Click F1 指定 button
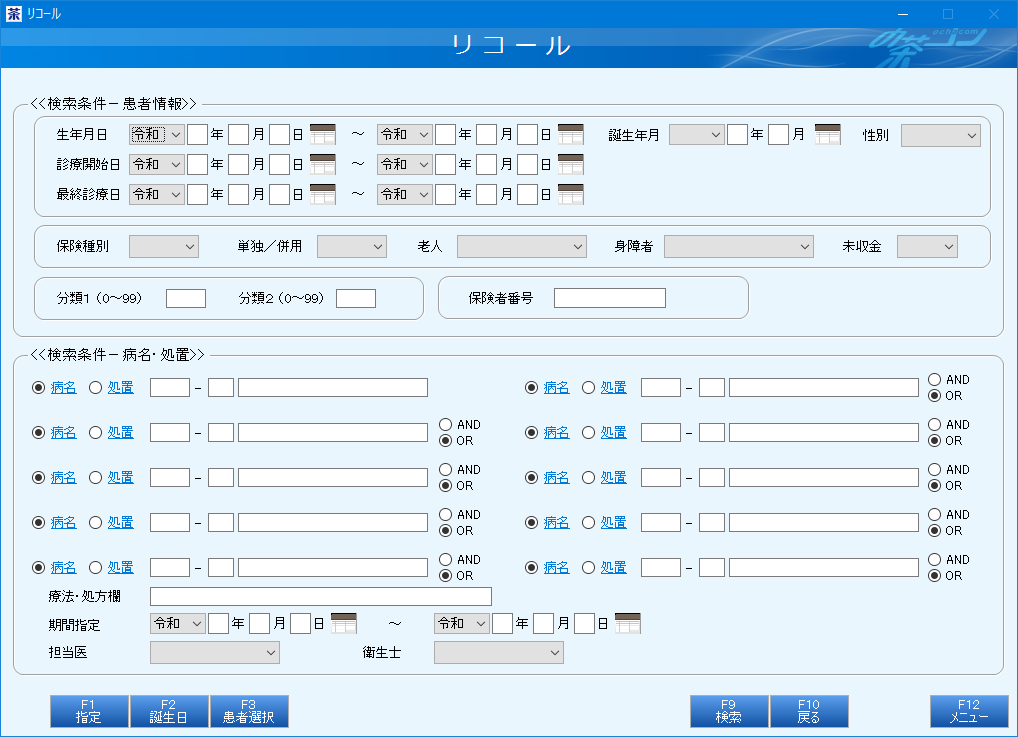Image resolution: width=1018 pixels, height=737 pixels. [x=90, y=712]
